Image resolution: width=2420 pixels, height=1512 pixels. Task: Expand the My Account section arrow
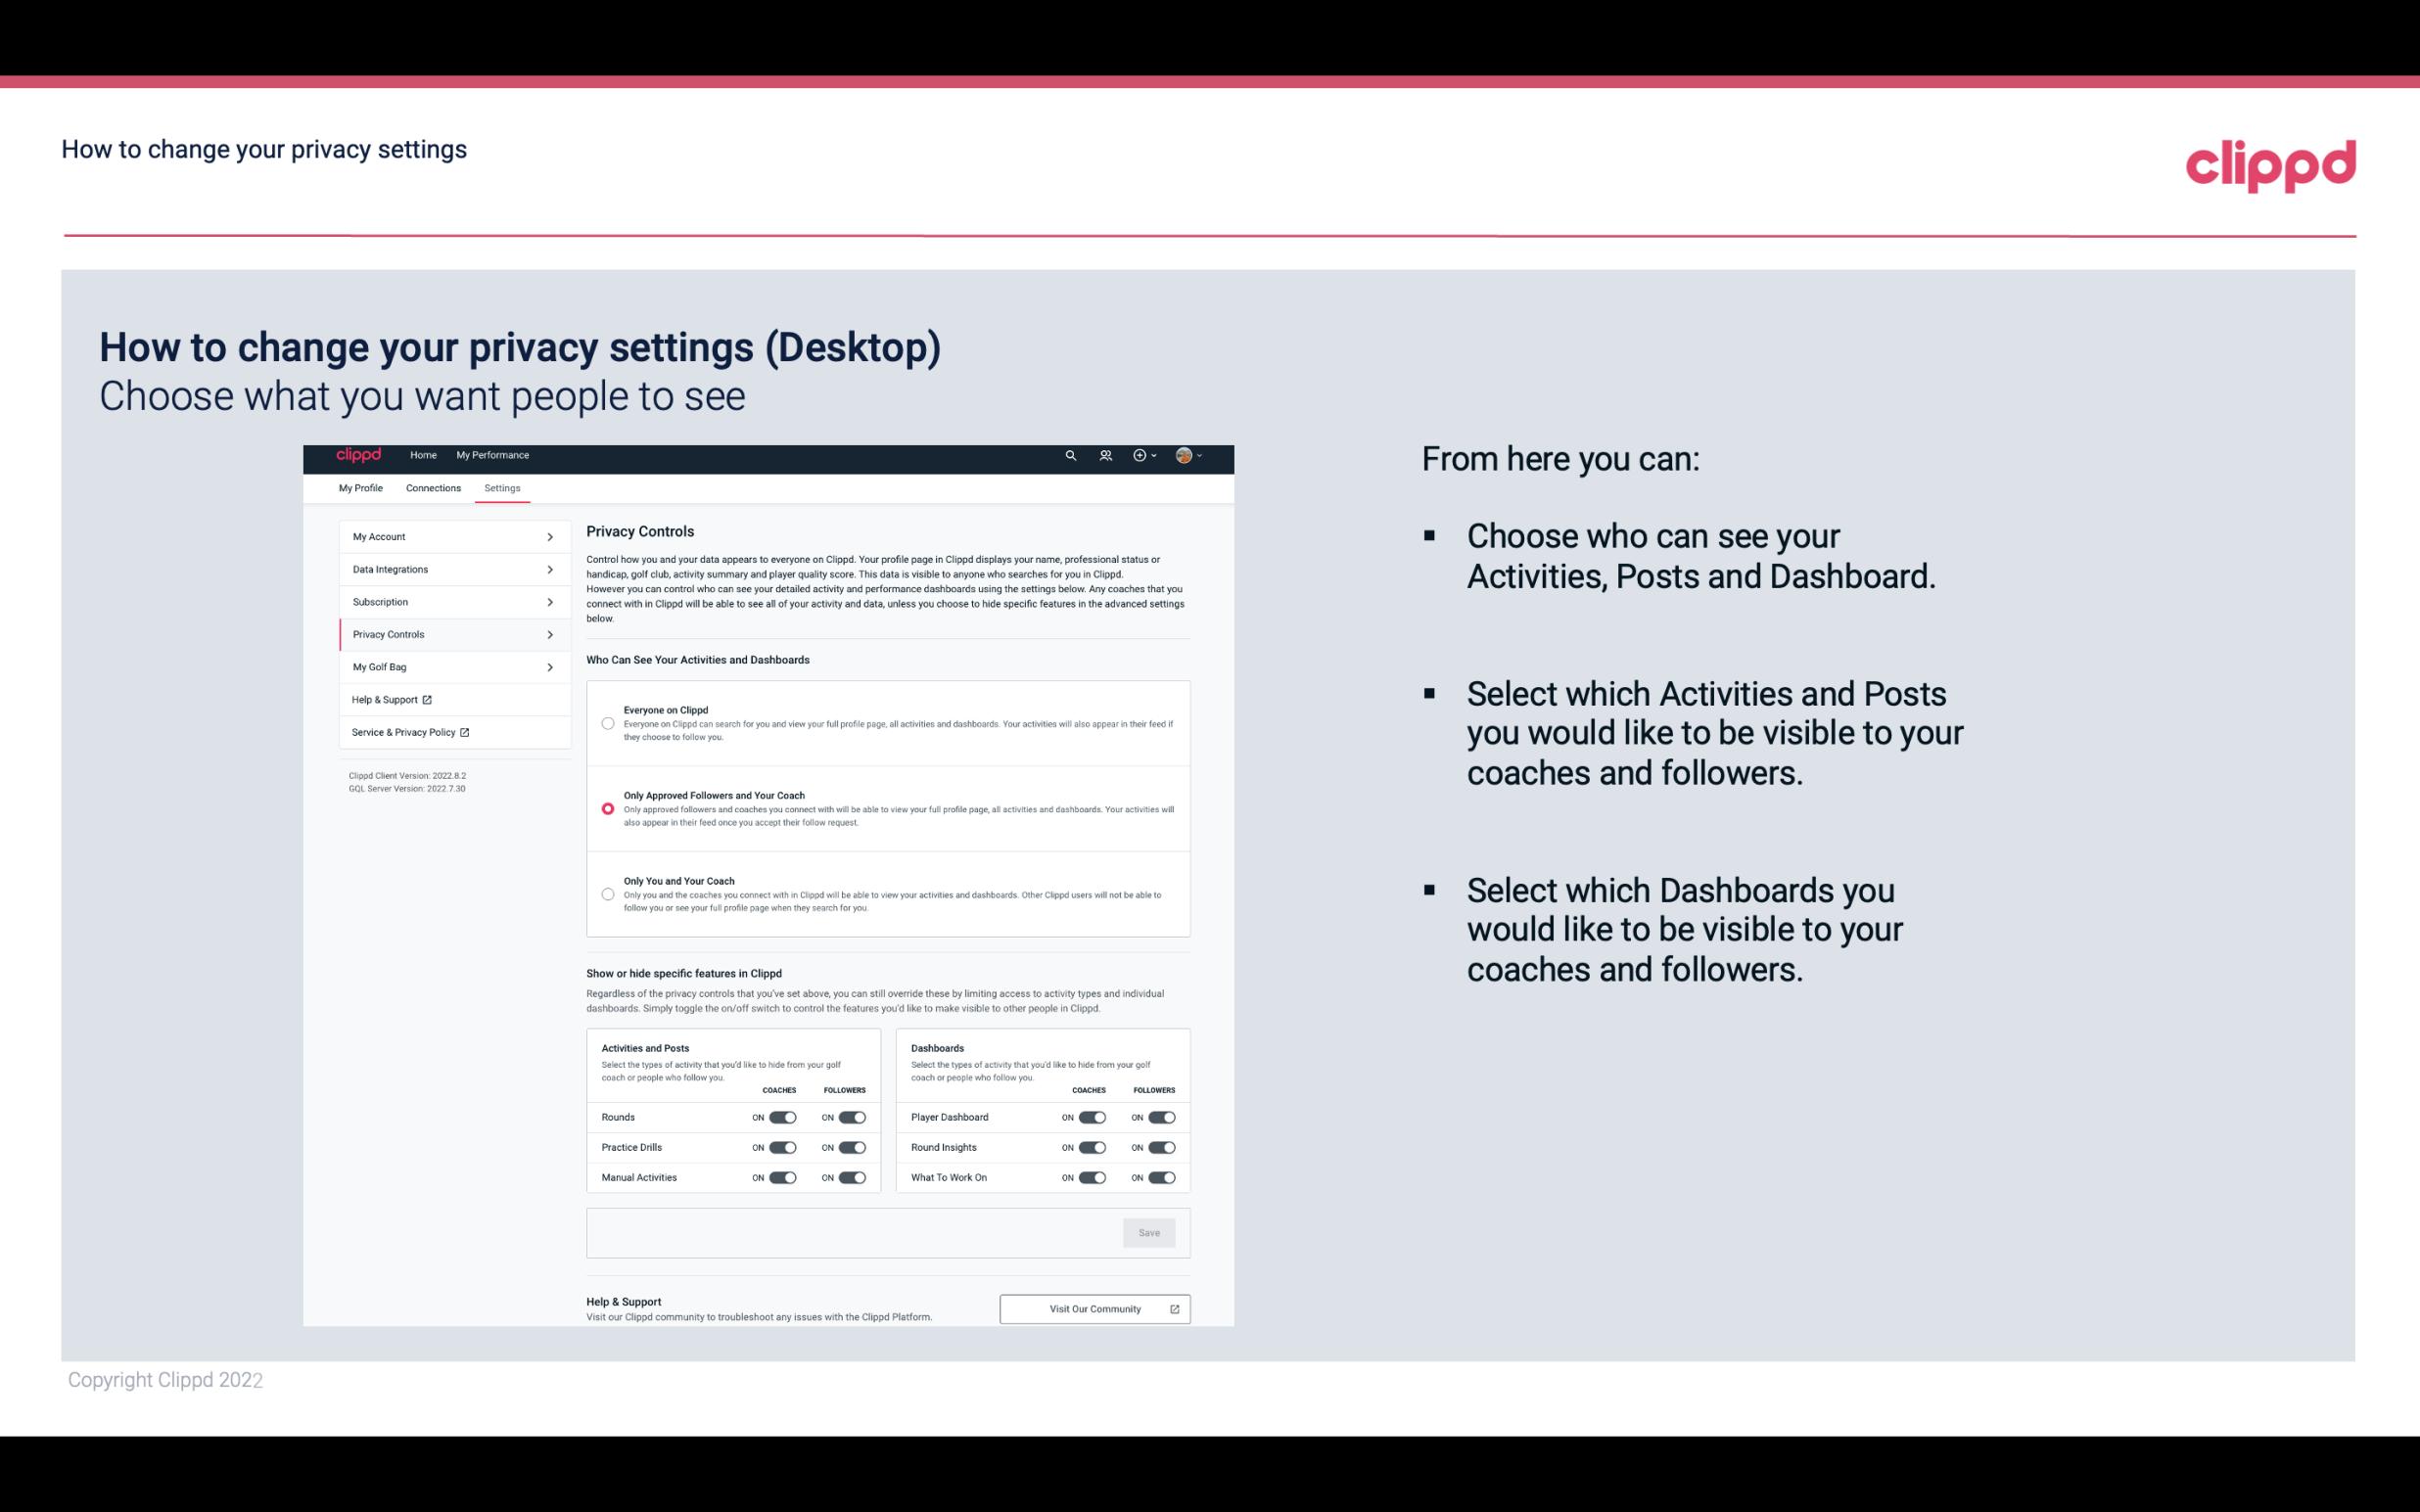(x=549, y=536)
